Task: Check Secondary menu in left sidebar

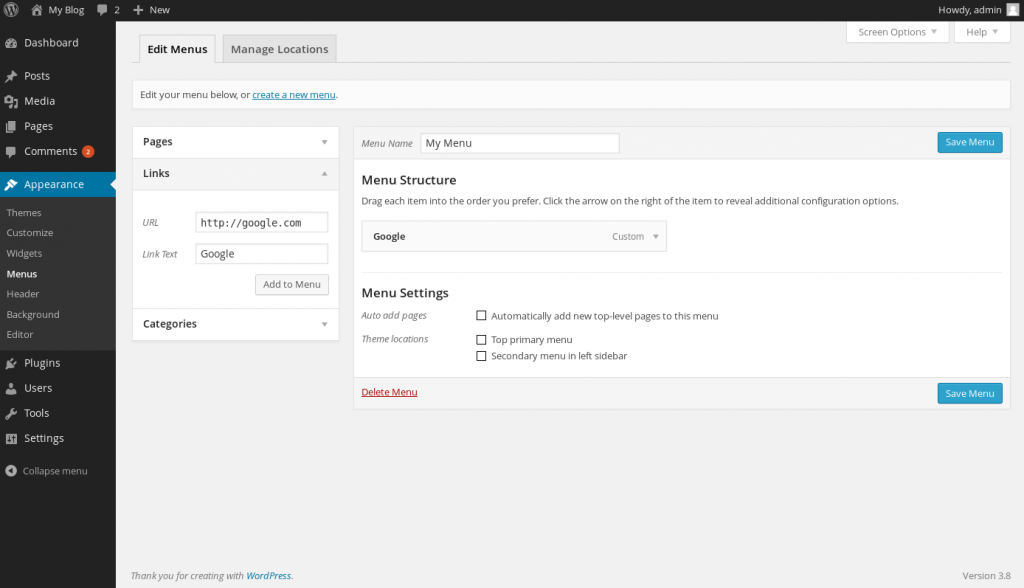Action: (x=481, y=355)
